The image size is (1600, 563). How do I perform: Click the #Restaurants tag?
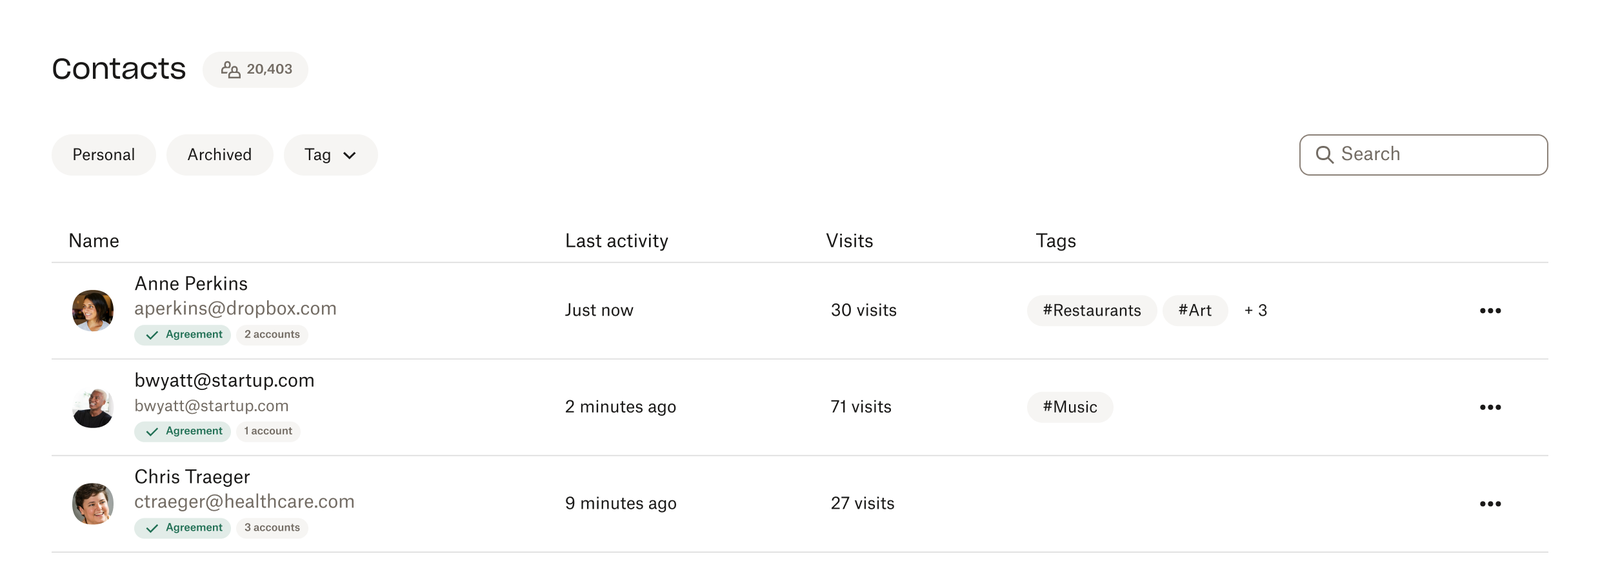(1091, 311)
